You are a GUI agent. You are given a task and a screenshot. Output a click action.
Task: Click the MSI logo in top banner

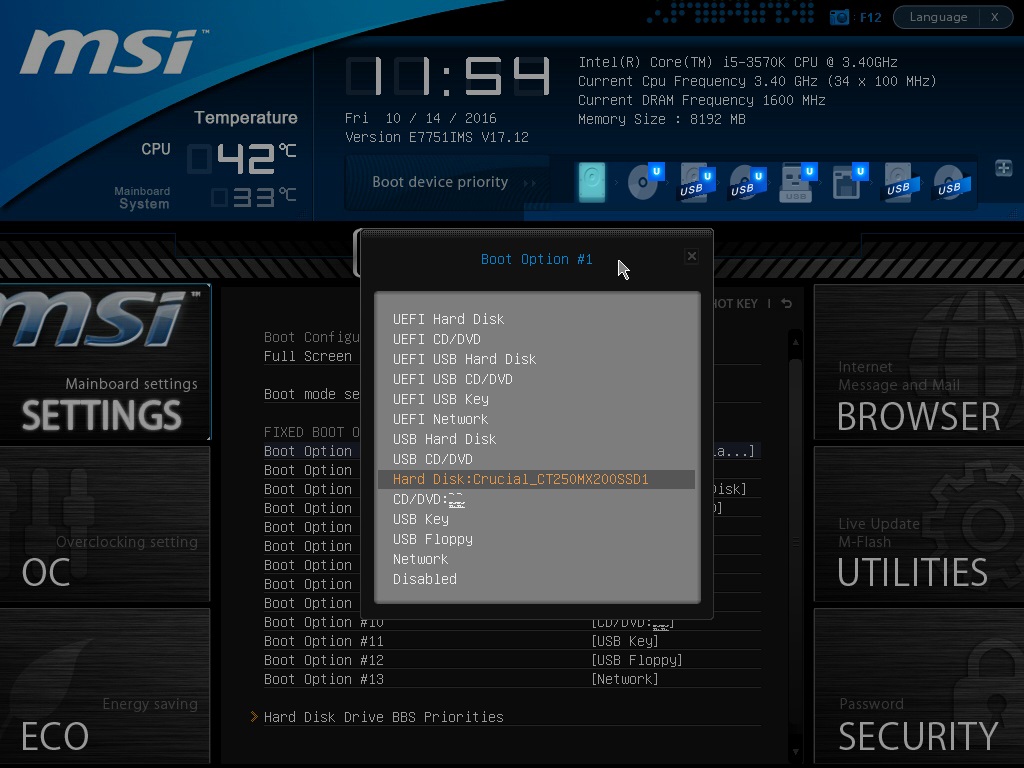coord(114,52)
